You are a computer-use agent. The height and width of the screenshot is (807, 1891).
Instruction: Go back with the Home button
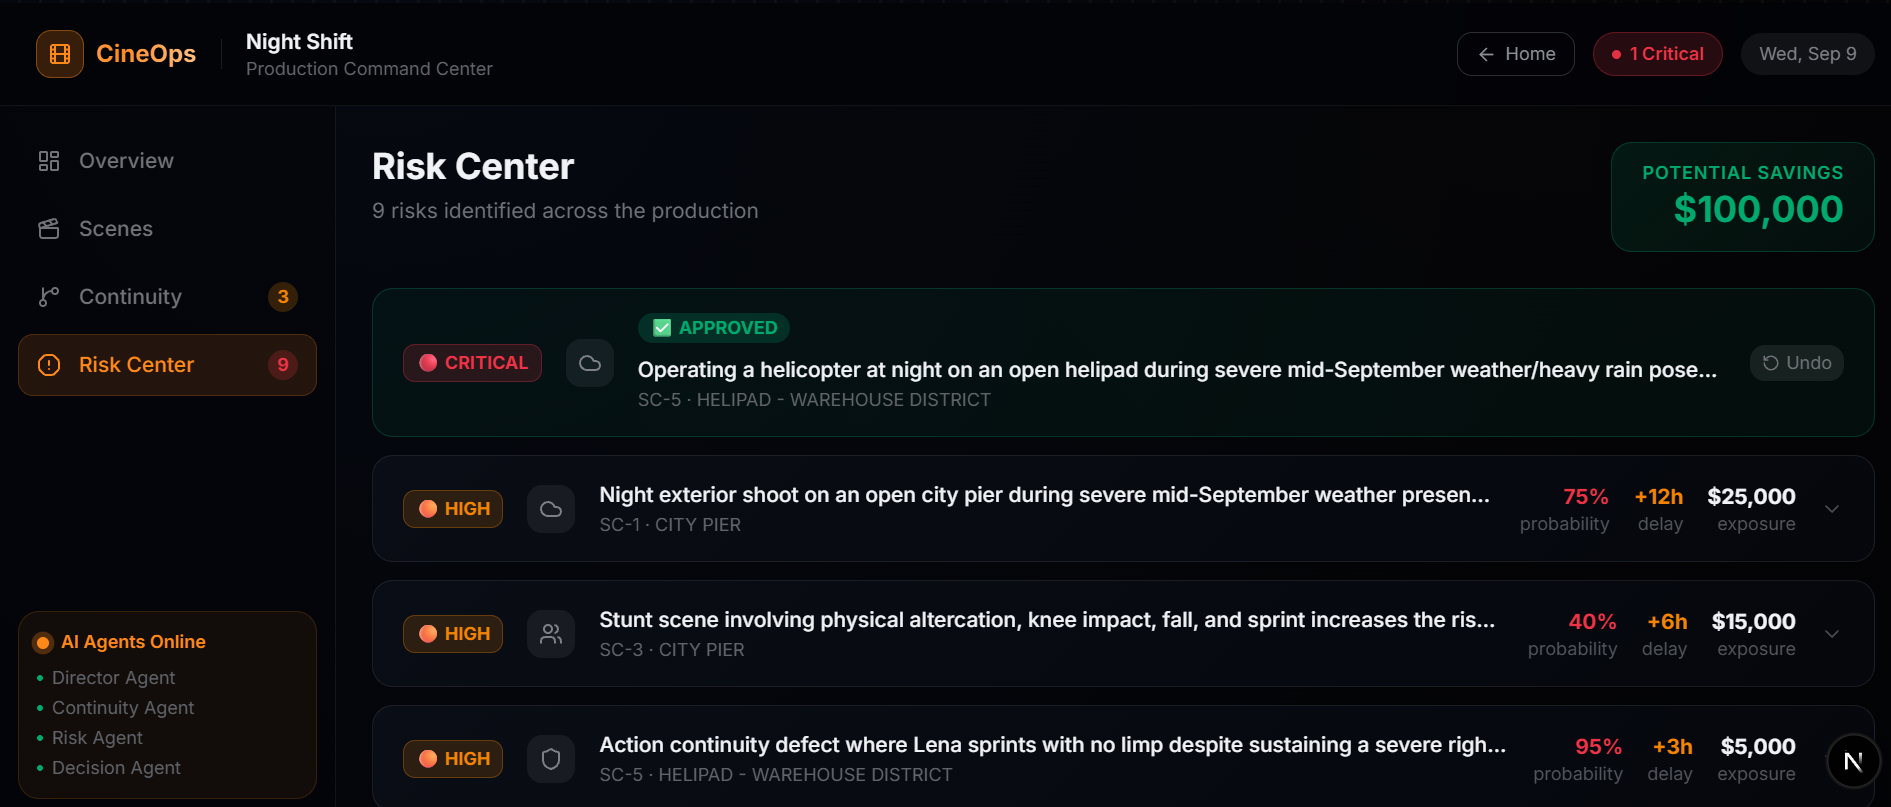pos(1516,54)
